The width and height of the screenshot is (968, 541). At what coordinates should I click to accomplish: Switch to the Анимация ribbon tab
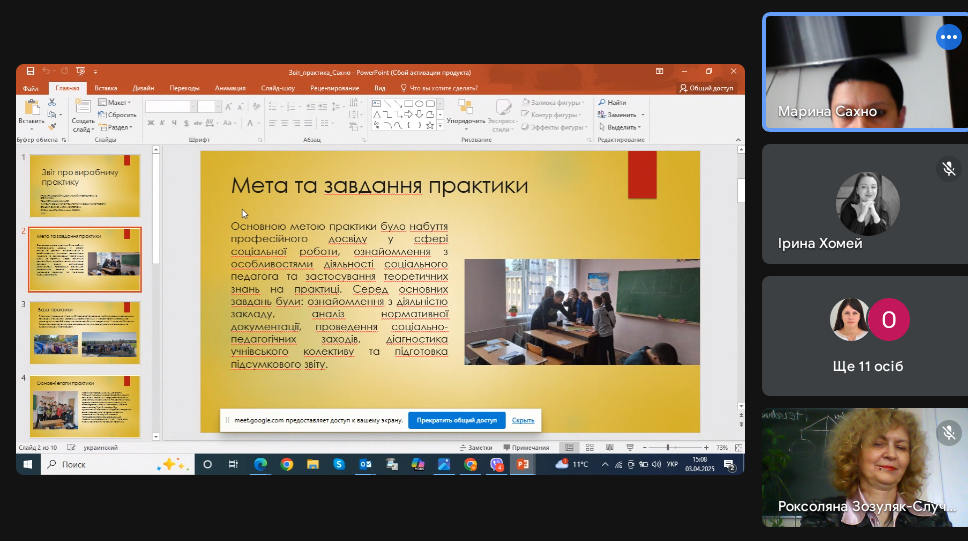230,88
